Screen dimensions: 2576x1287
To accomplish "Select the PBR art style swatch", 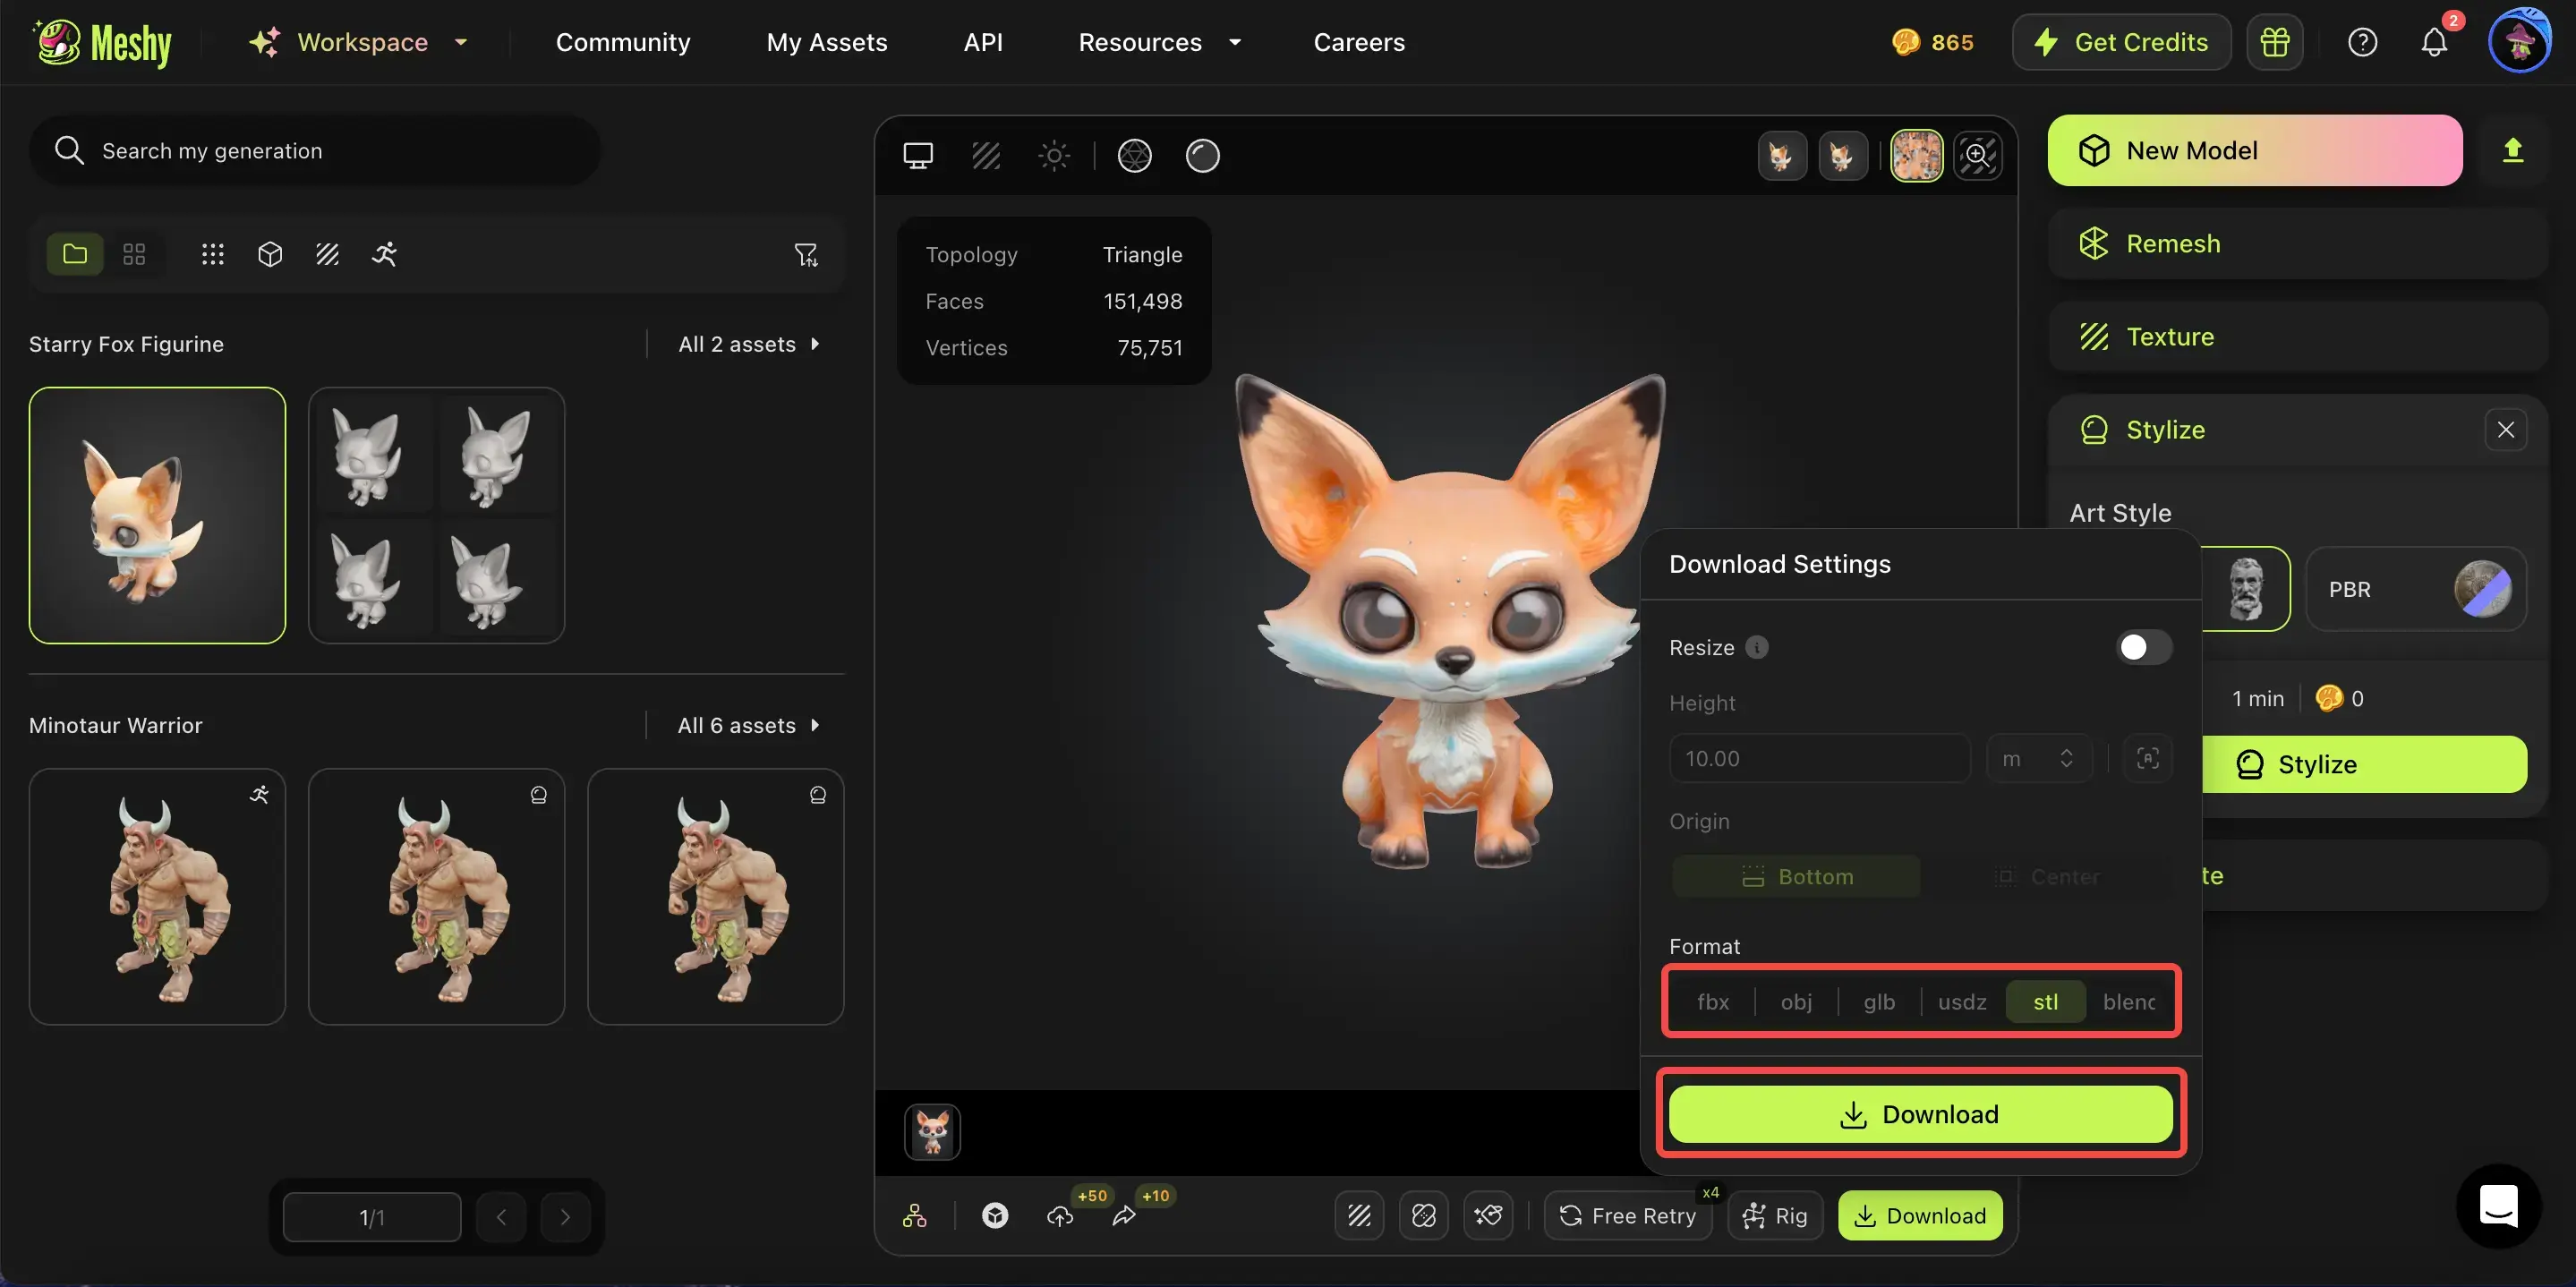I will [2415, 589].
